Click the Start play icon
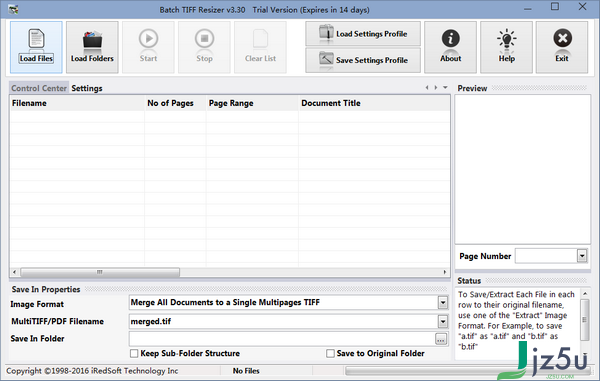 (148, 39)
